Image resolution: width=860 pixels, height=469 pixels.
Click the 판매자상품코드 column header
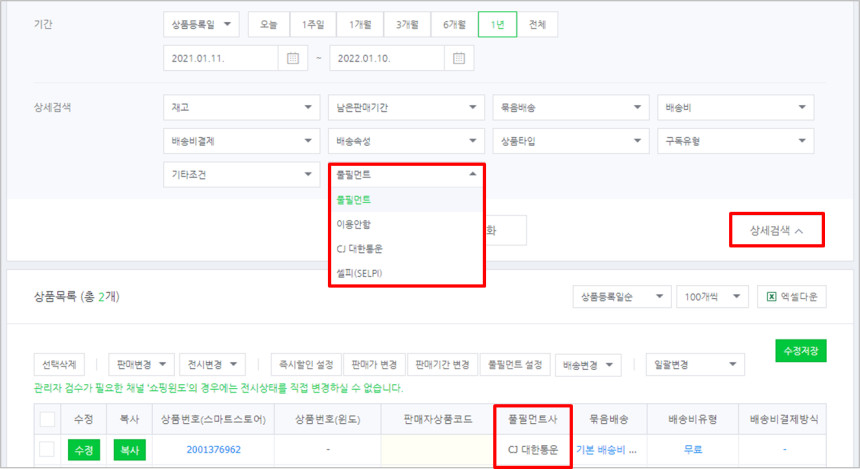tap(438, 420)
